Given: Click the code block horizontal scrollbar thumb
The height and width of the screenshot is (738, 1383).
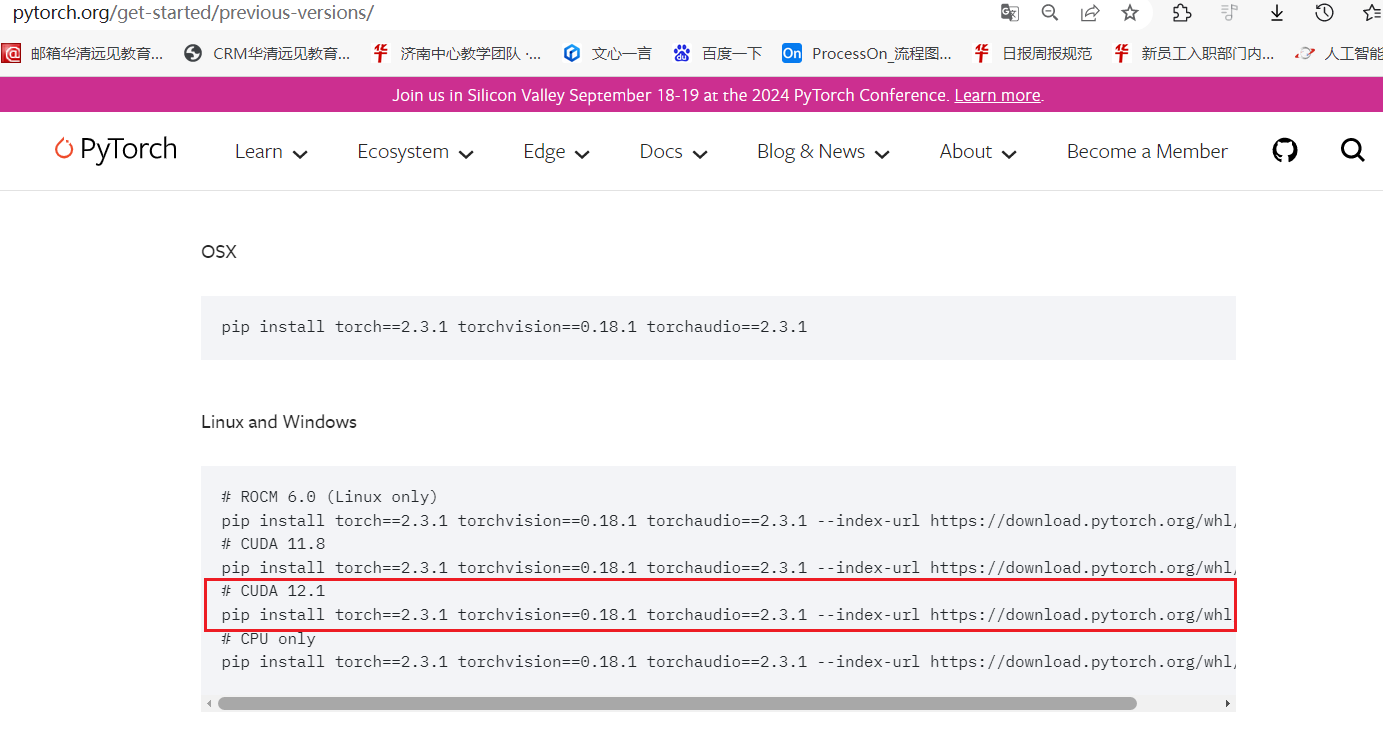Looking at the screenshot, I should point(677,703).
